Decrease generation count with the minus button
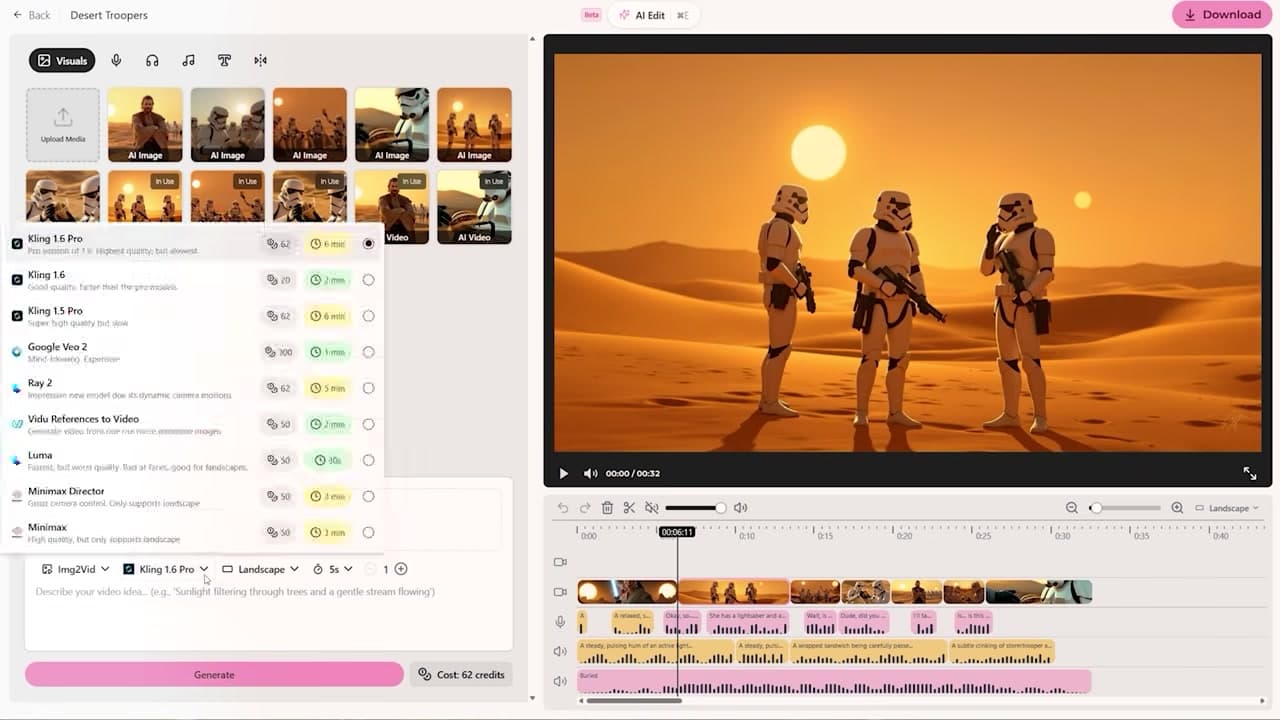 tap(370, 569)
